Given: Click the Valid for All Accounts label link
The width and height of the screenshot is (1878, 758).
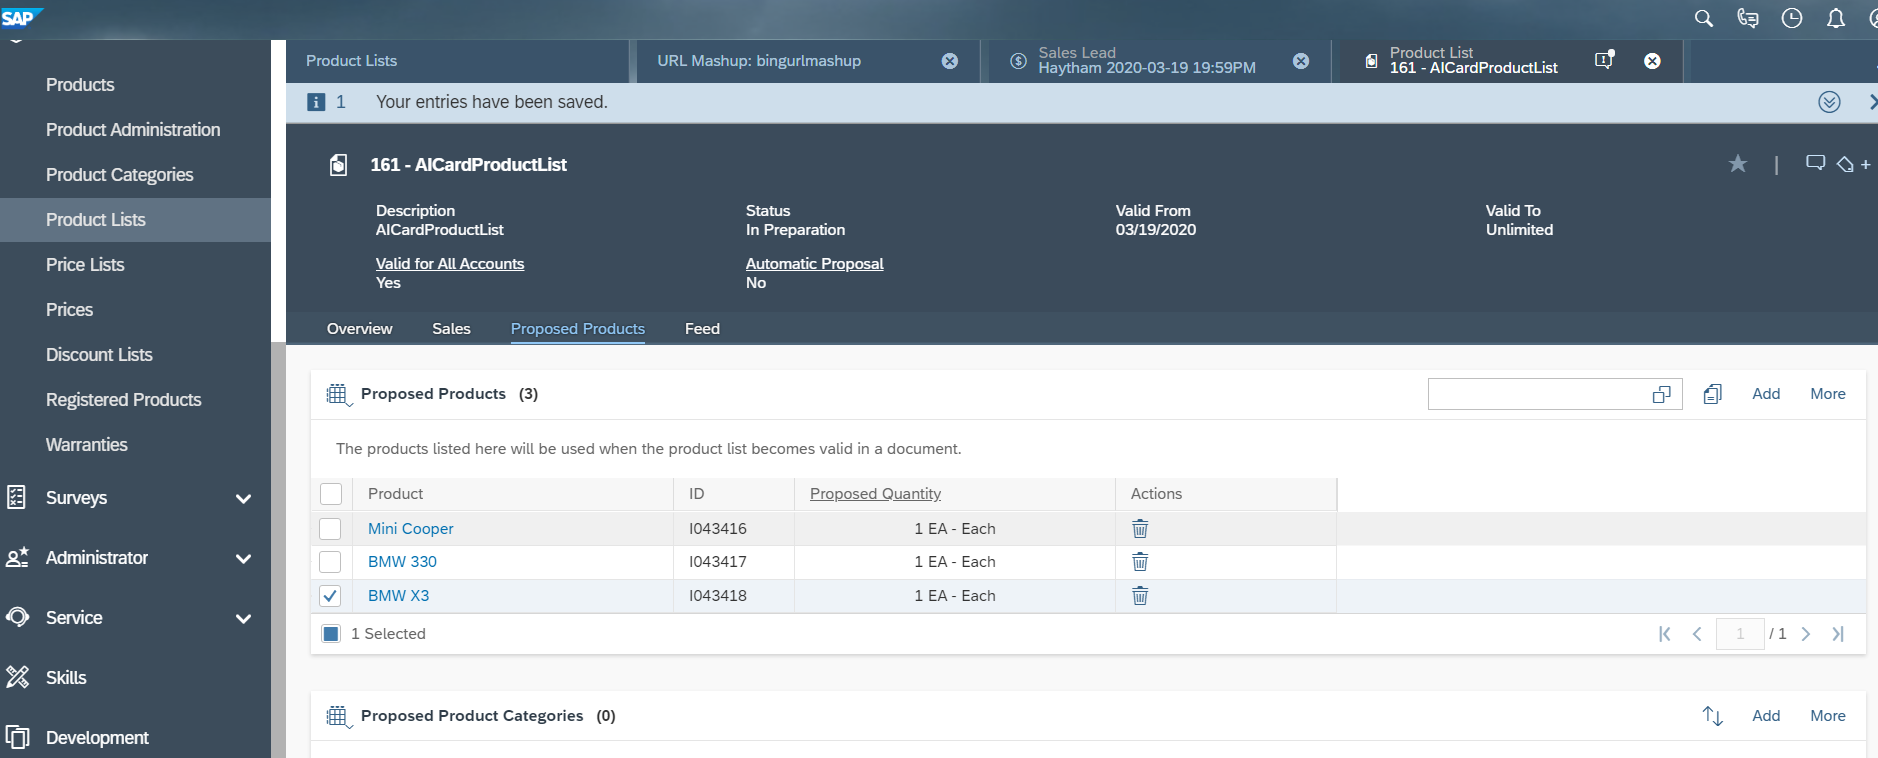Looking at the screenshot, I should (x=450, y=264).
